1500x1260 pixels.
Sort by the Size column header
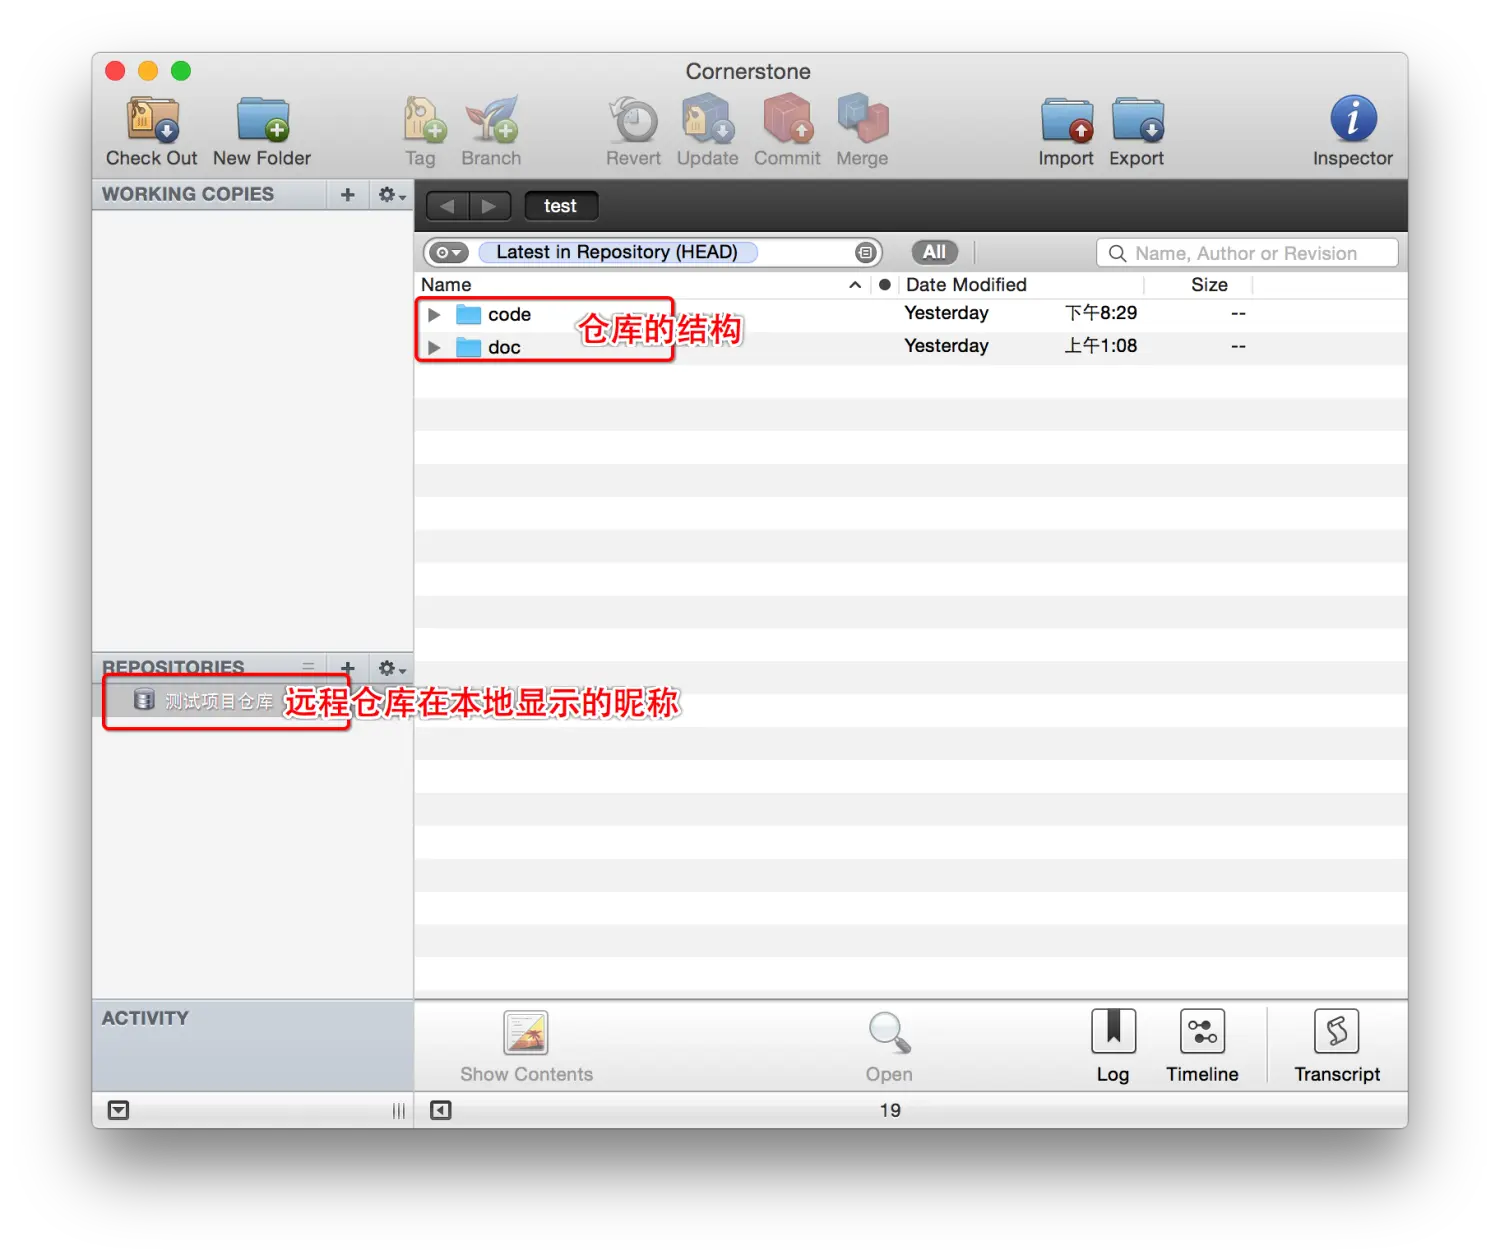(x=1209, y=285)
